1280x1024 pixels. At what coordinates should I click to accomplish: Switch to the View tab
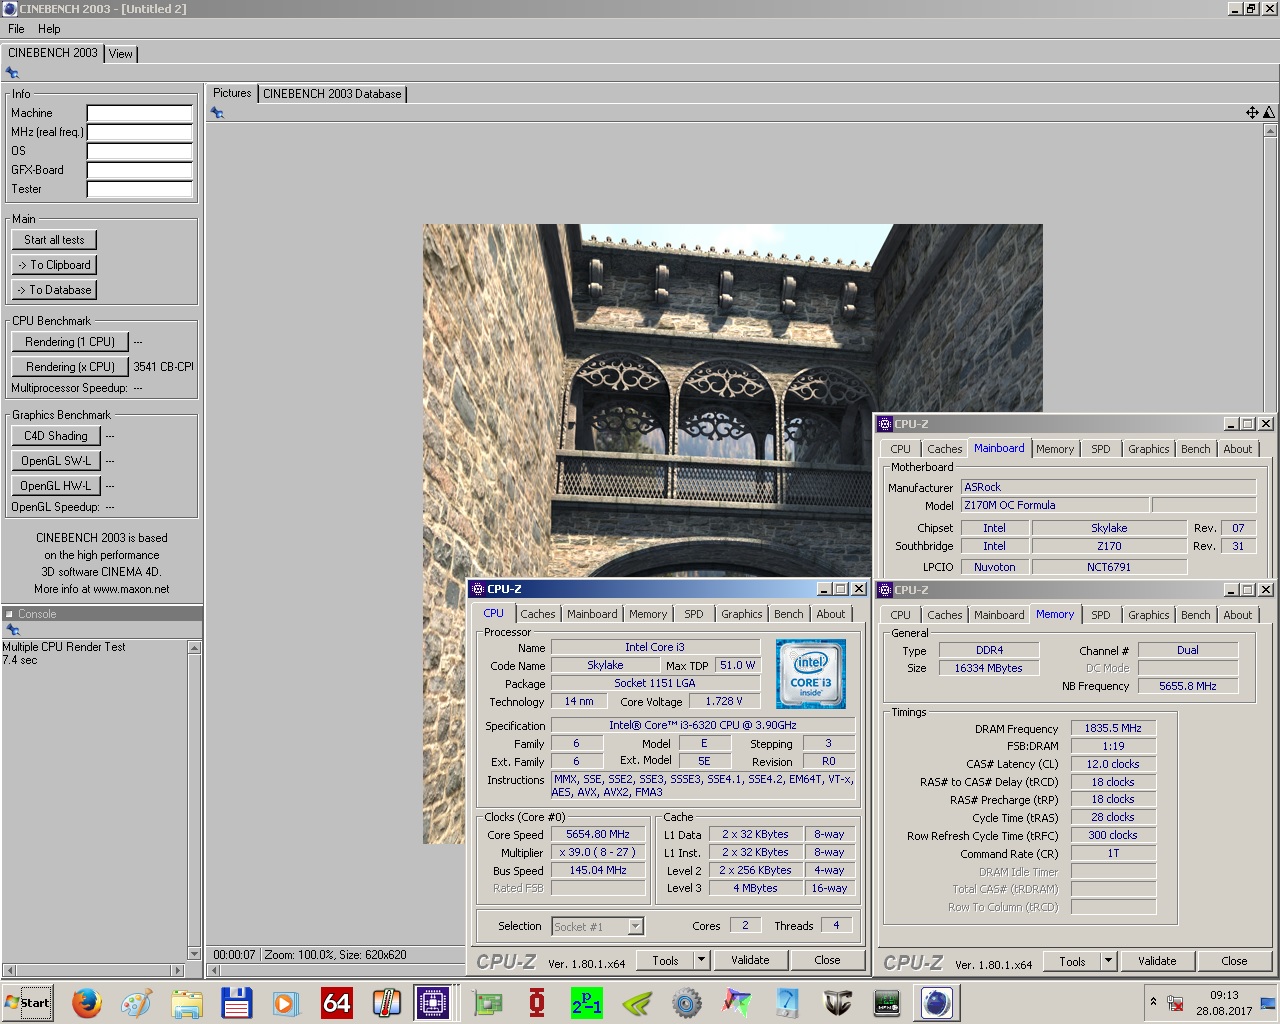point(121,54)
